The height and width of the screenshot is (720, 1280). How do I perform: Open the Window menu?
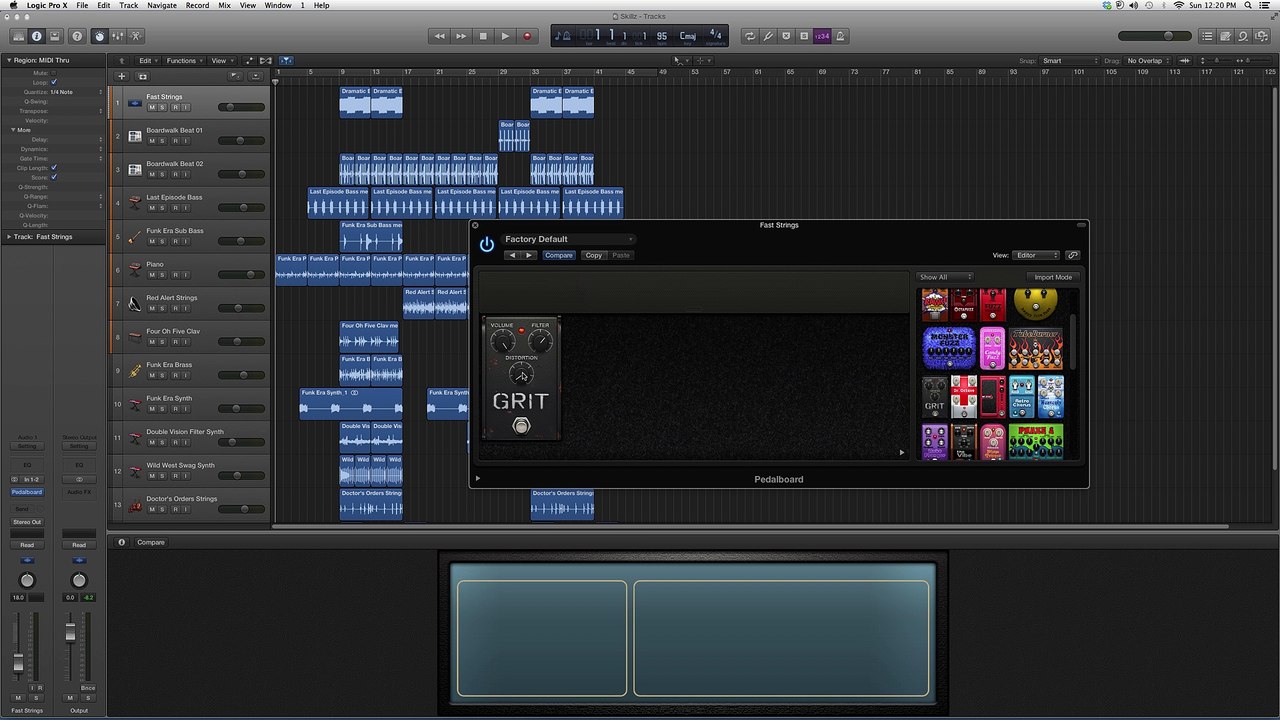point(278,5)
